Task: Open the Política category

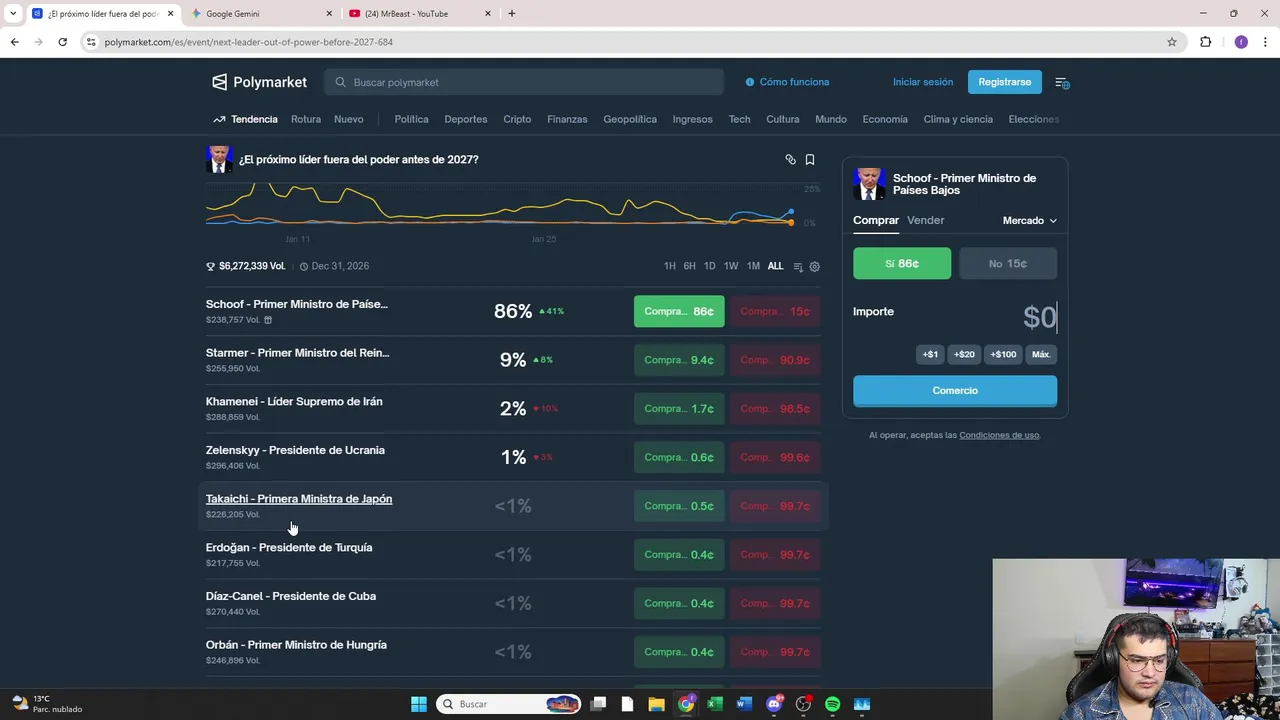Action: [x=411, y=119]
